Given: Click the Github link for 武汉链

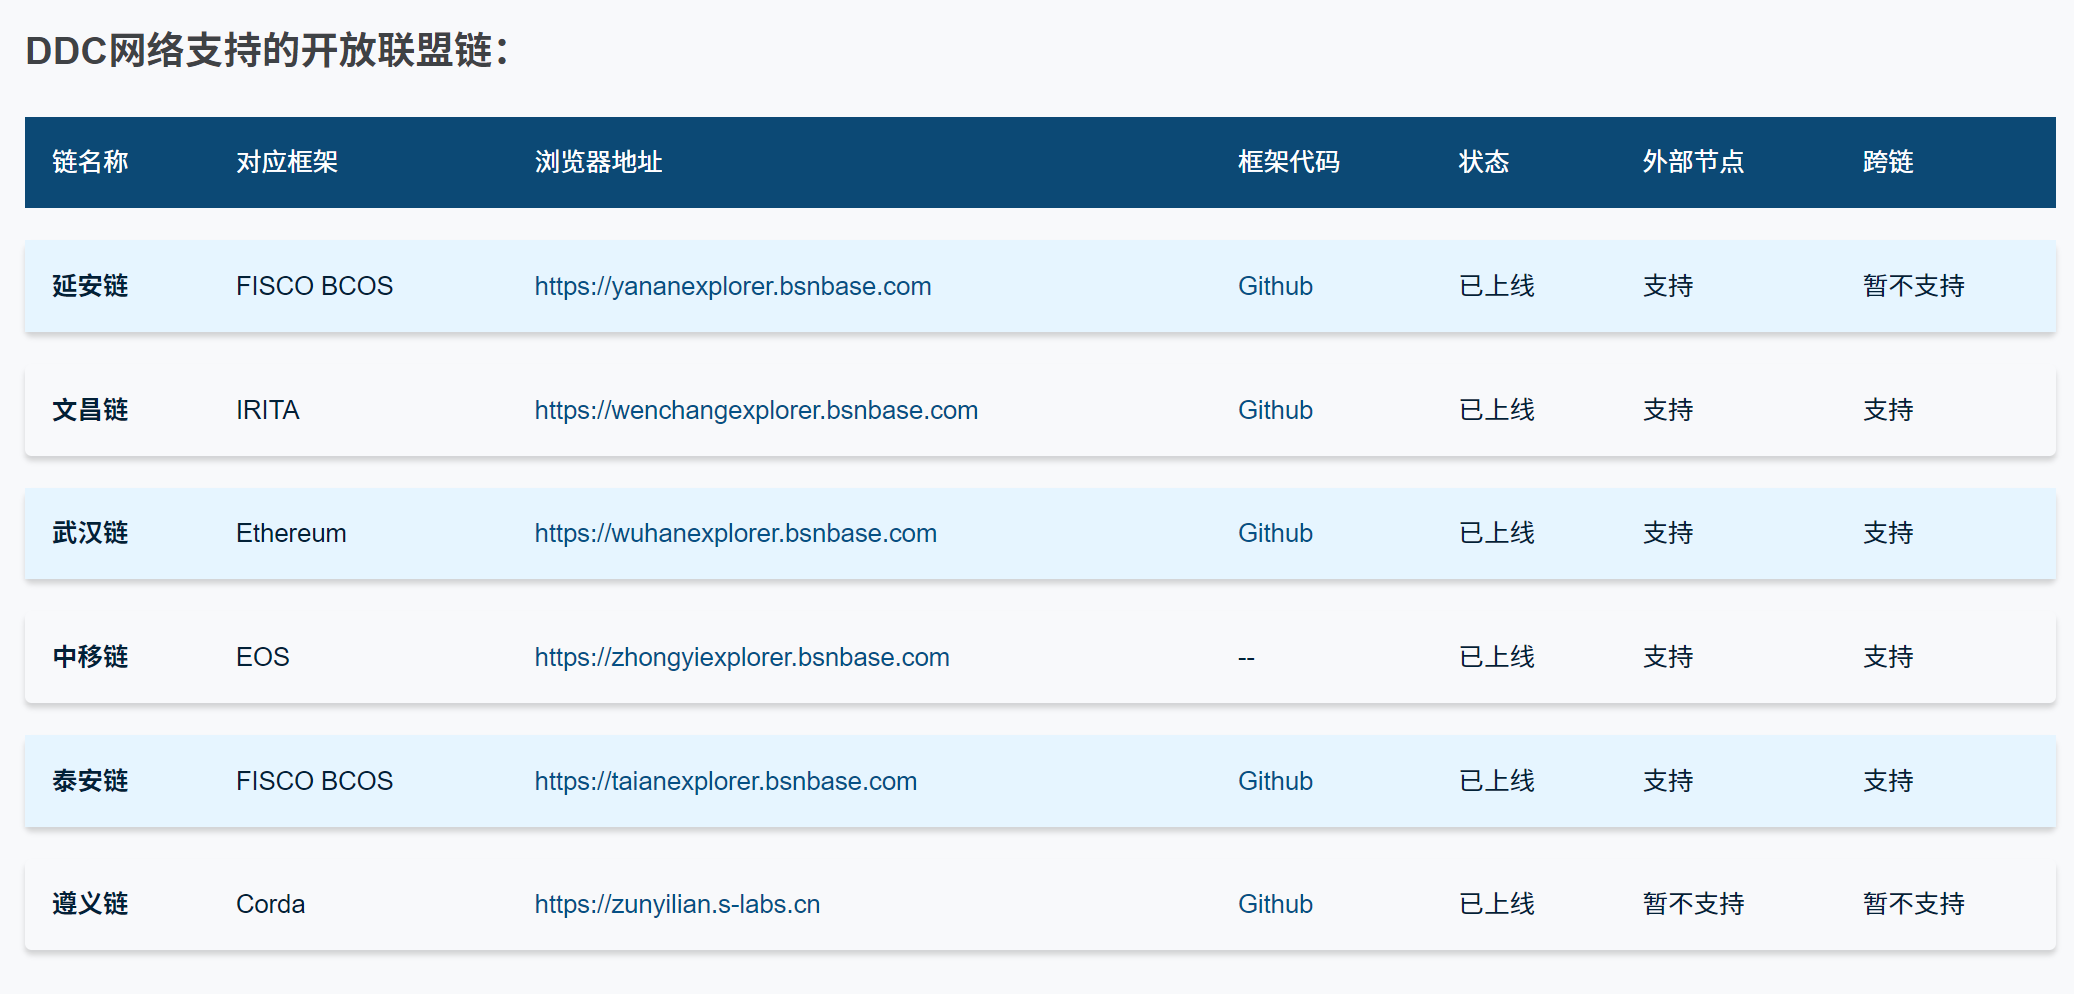Looking at the screenshot, I should tap(1274, 533).
